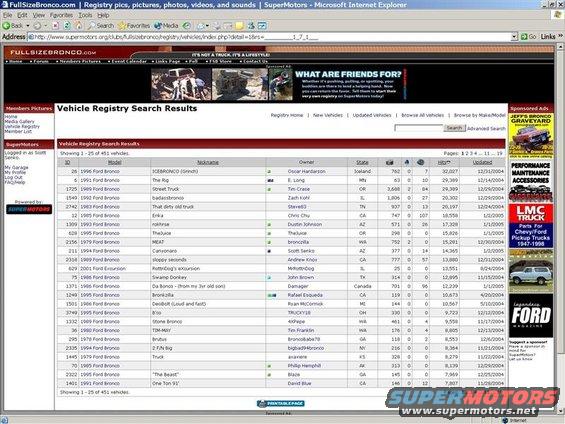Click the Go button next to address bar
The height and width of the screenshot is (424, 565).
[529, 37]
